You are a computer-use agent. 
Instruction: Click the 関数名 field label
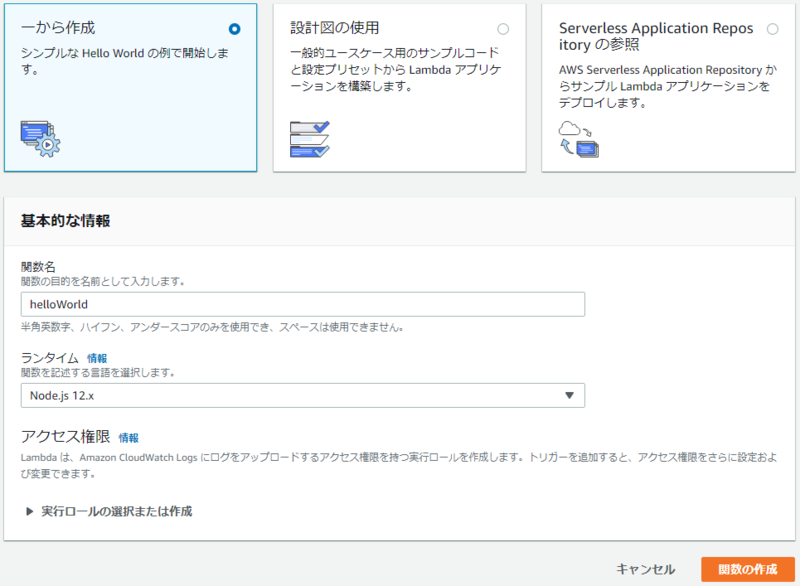coord(38,267)
